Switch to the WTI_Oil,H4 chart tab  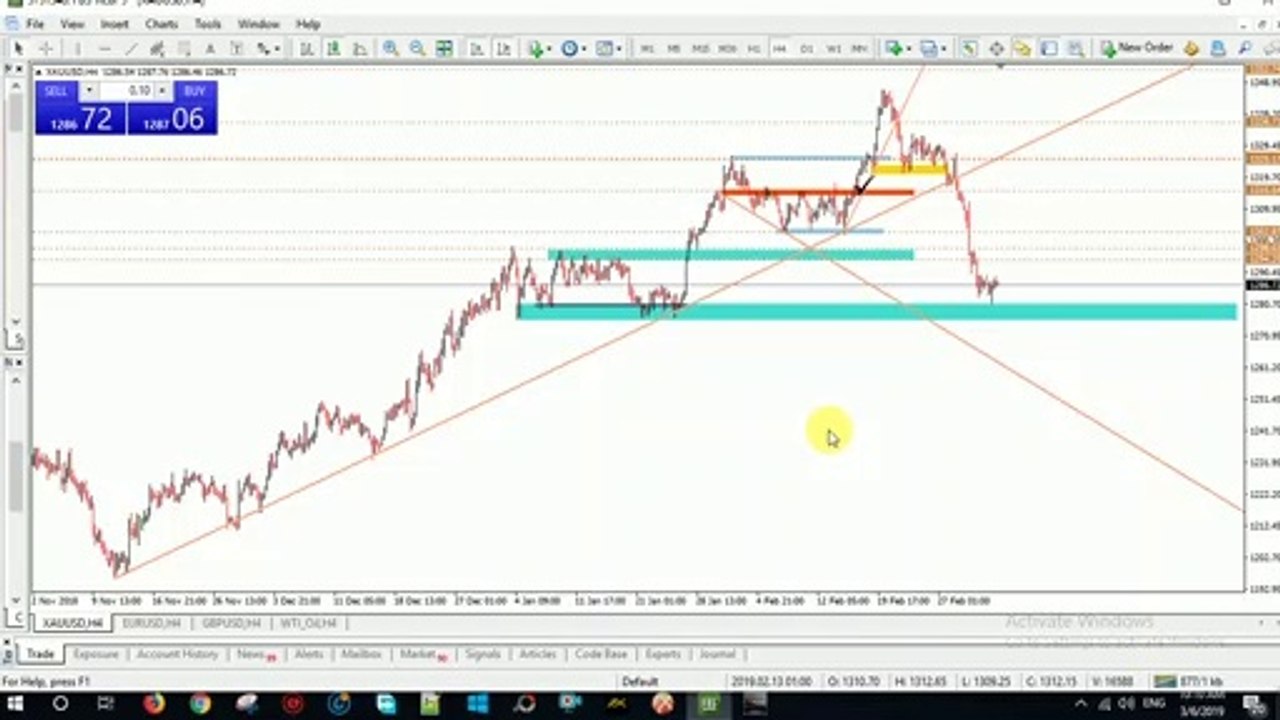309,623
